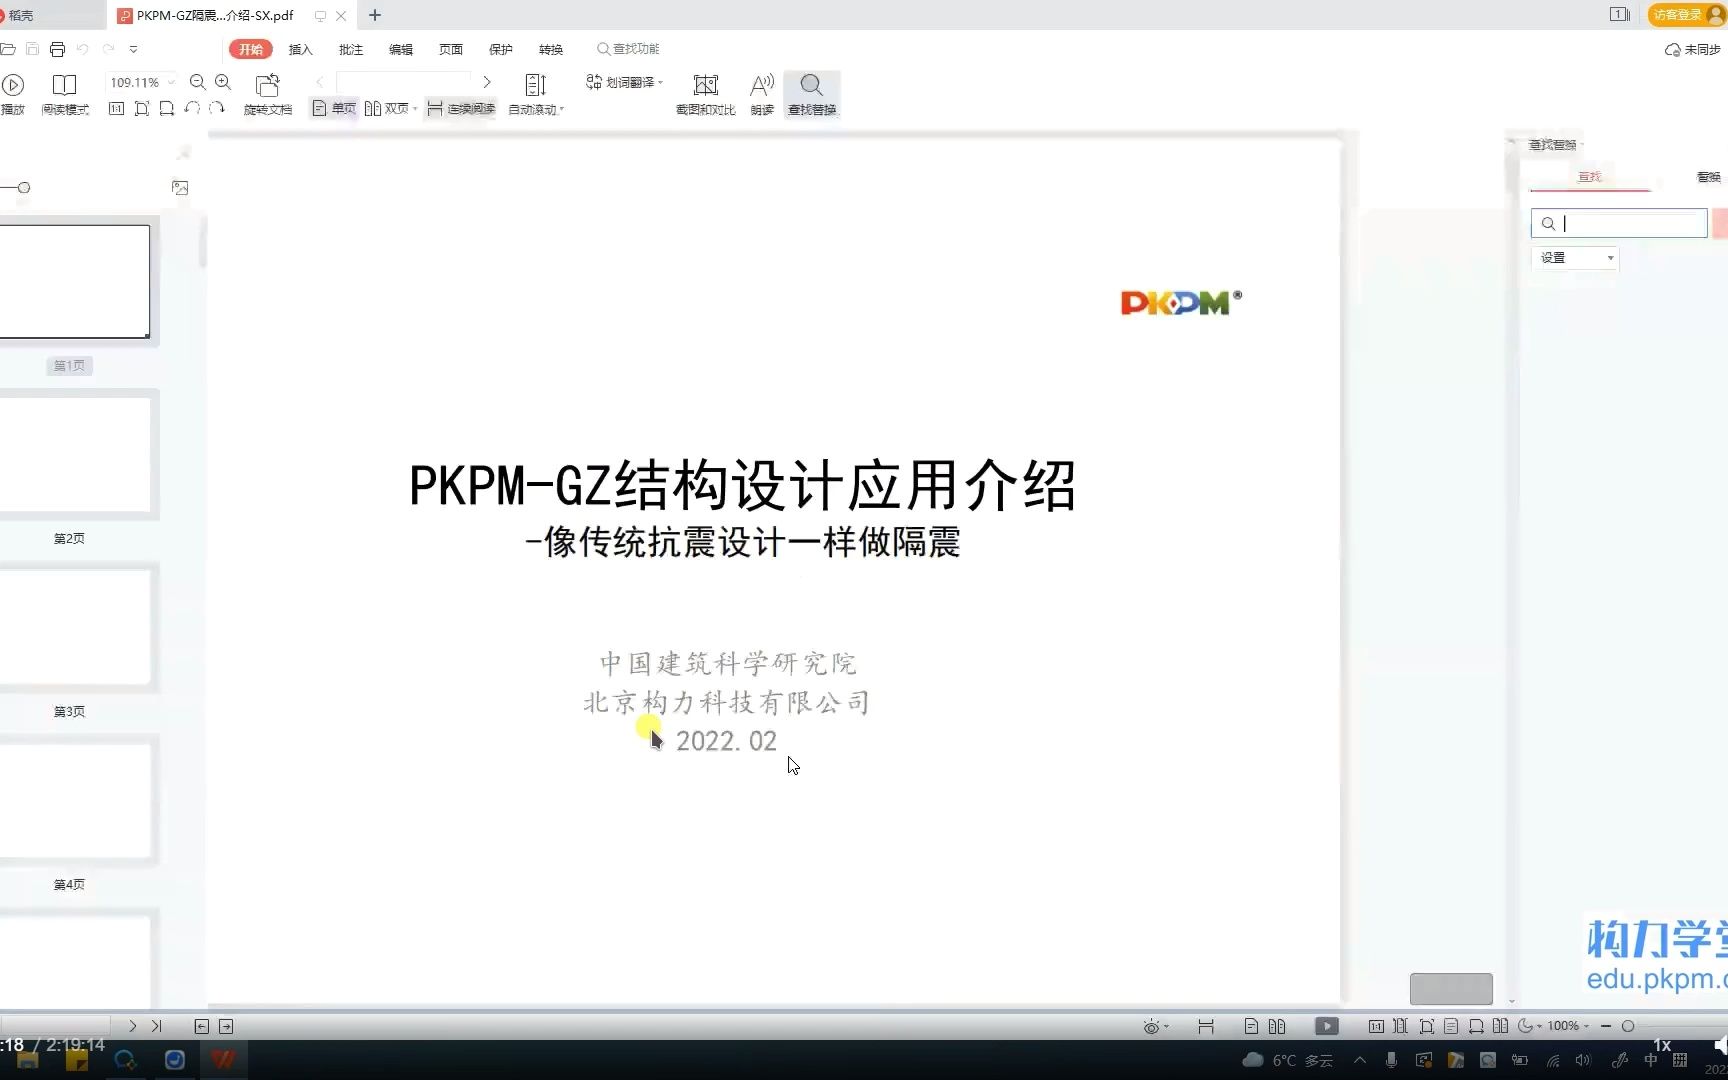The image size is (1728, 1080).
Task: Open the Protect (保护) ribbon tab
Action: (x=501, y=49)
